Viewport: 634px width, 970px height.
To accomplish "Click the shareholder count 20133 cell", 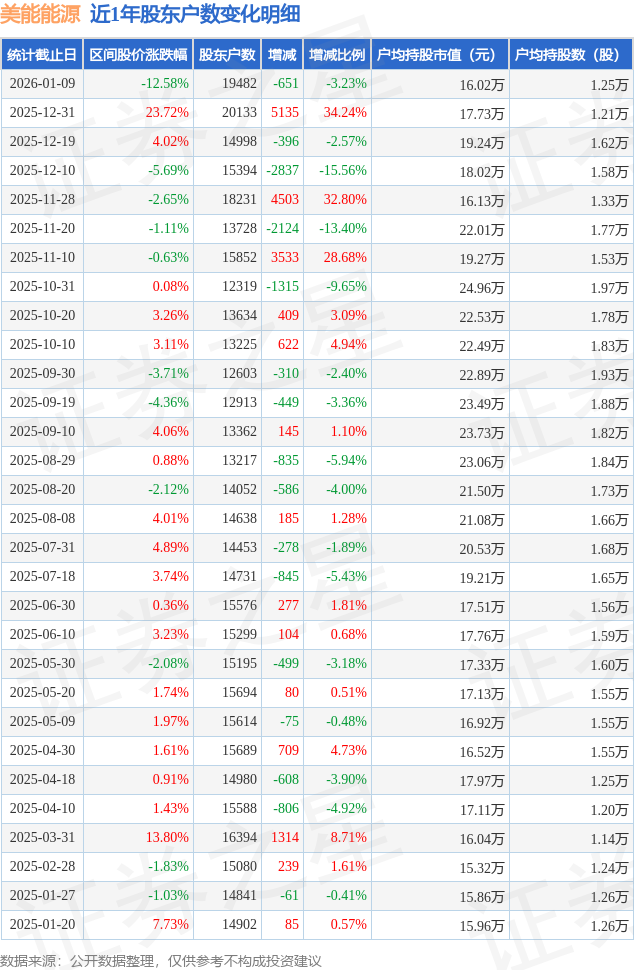I will tap(239, 113).
